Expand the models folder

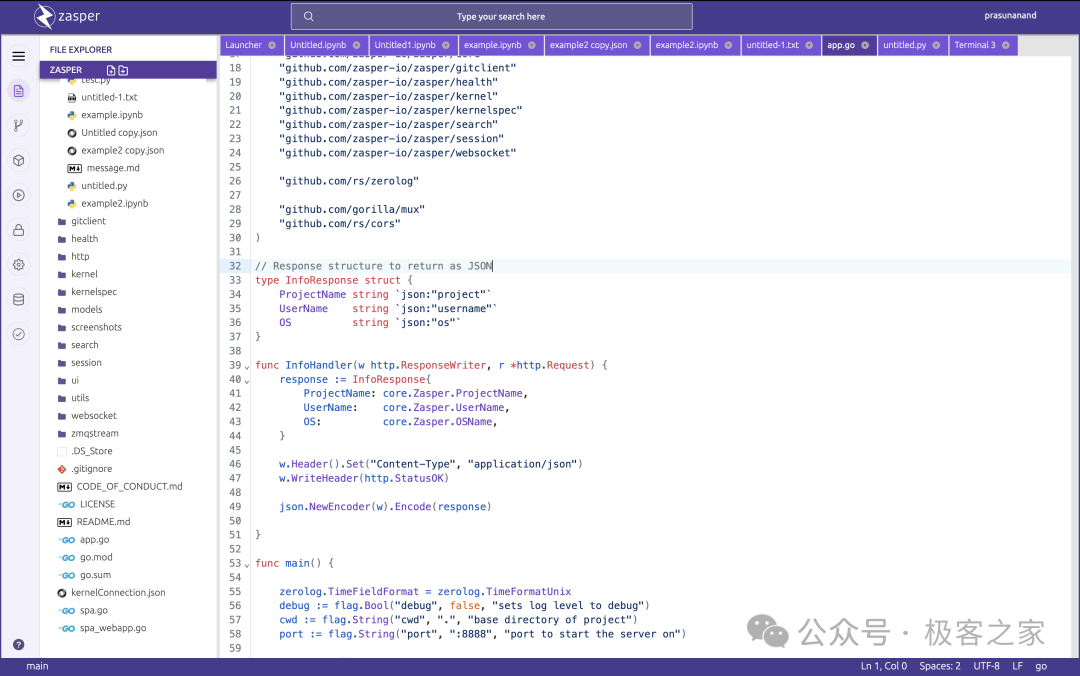tap(80, 309)
